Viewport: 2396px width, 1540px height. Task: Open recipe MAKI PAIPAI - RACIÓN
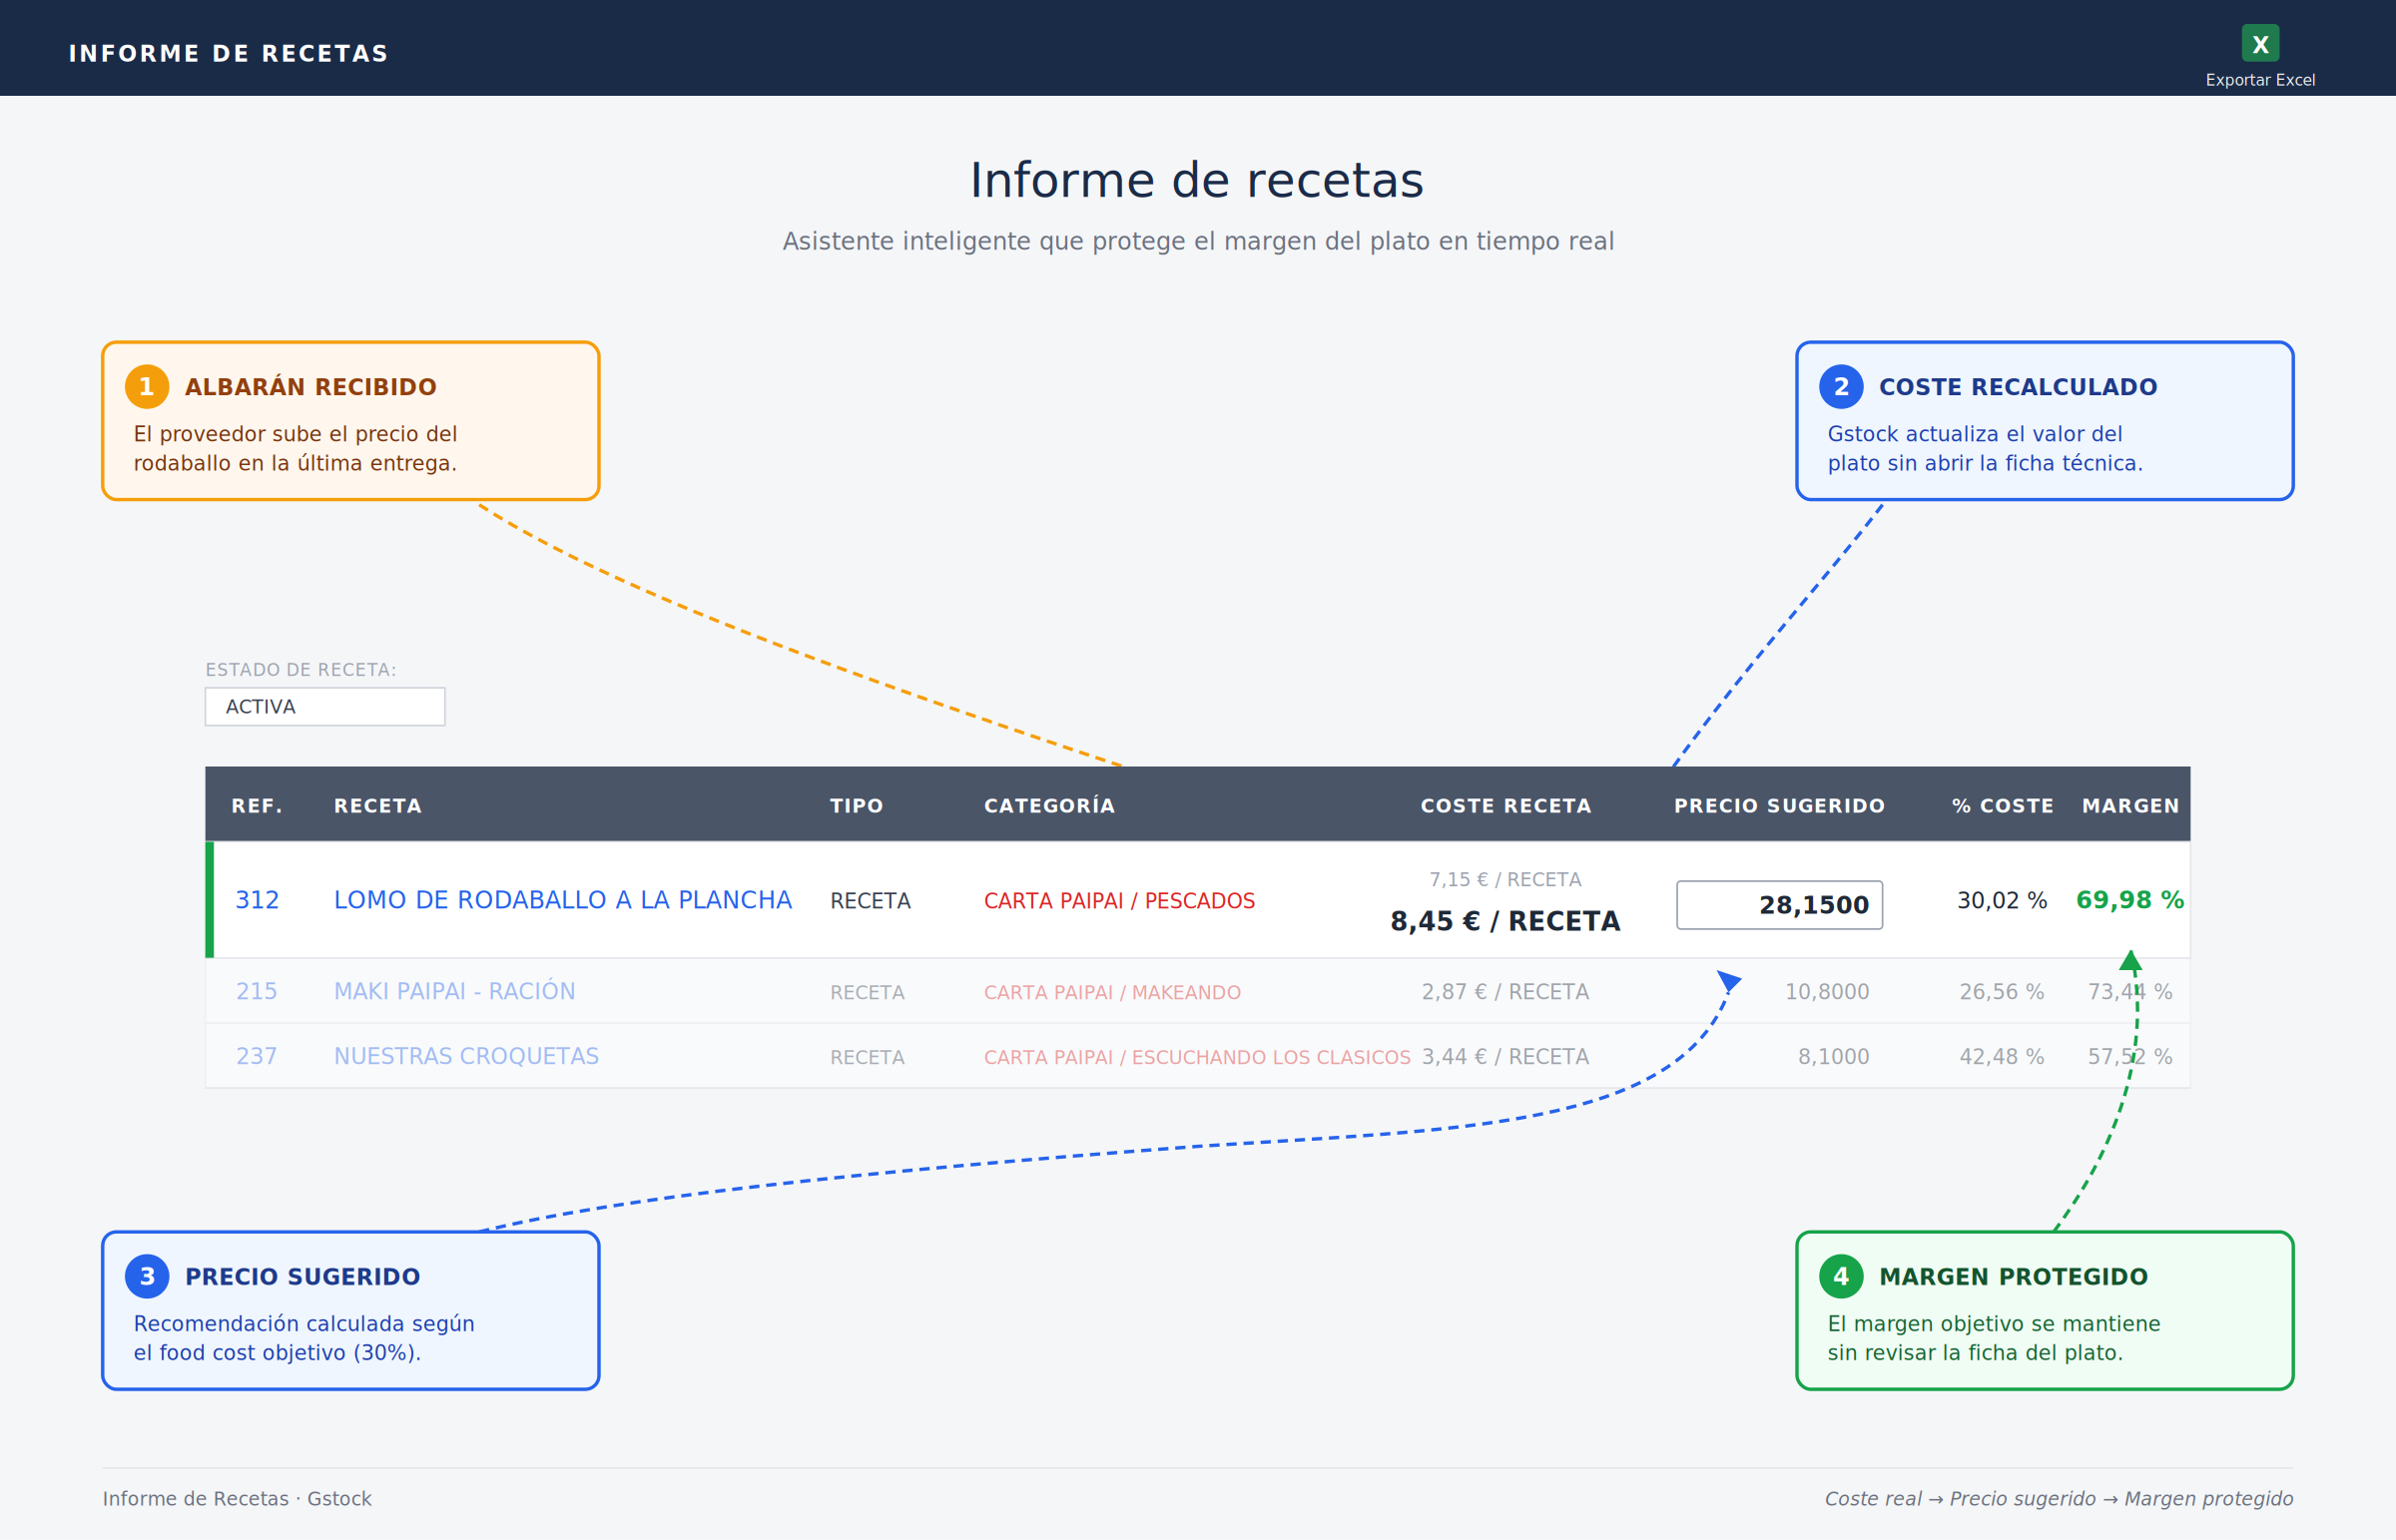pyautogui.click(x=454, y=991)
